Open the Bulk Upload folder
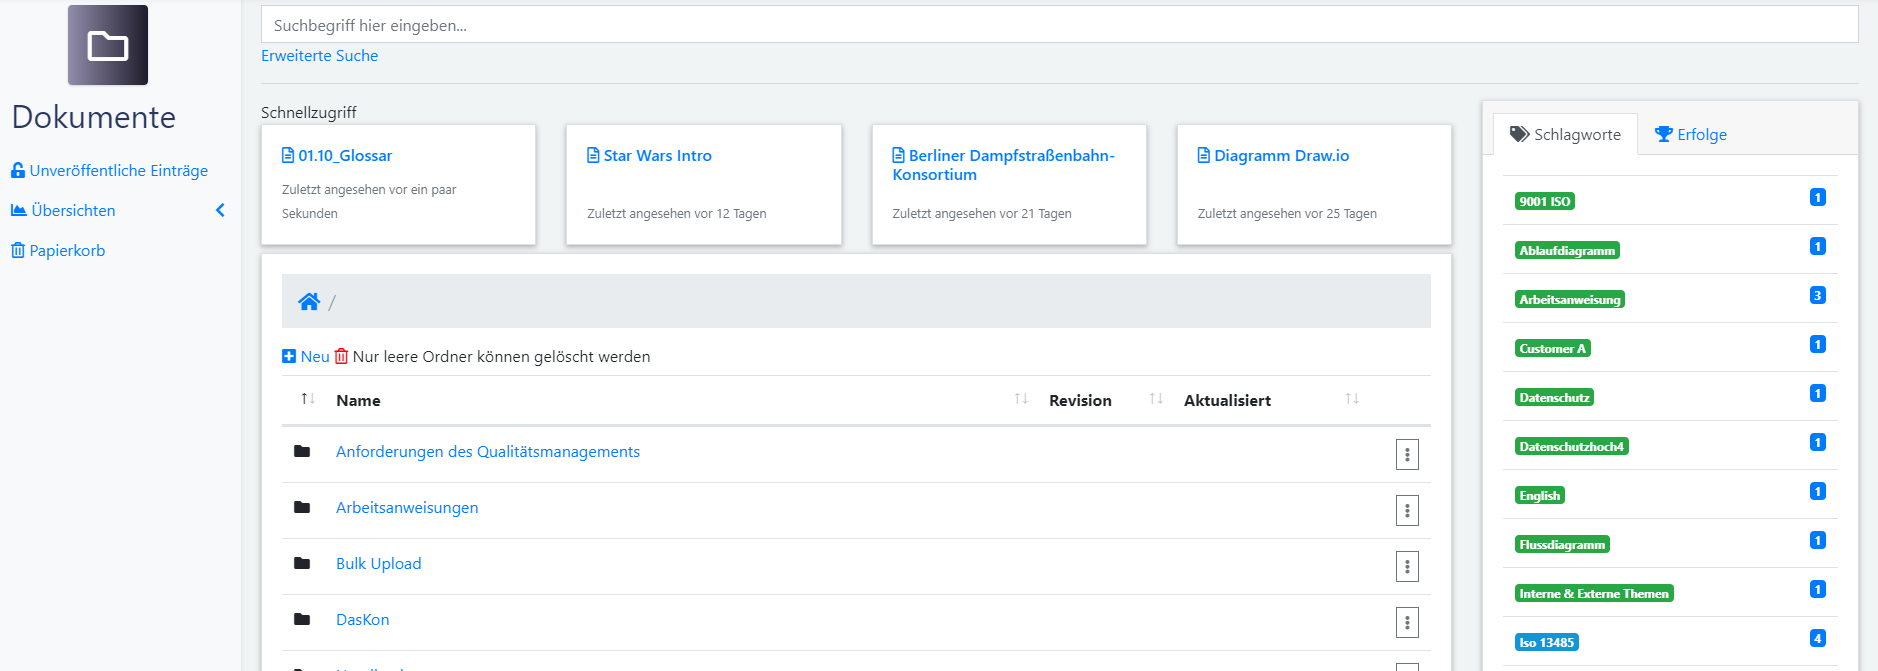Image resolution: width=1878 pixels, height=671 pixels. click(379, 564)
